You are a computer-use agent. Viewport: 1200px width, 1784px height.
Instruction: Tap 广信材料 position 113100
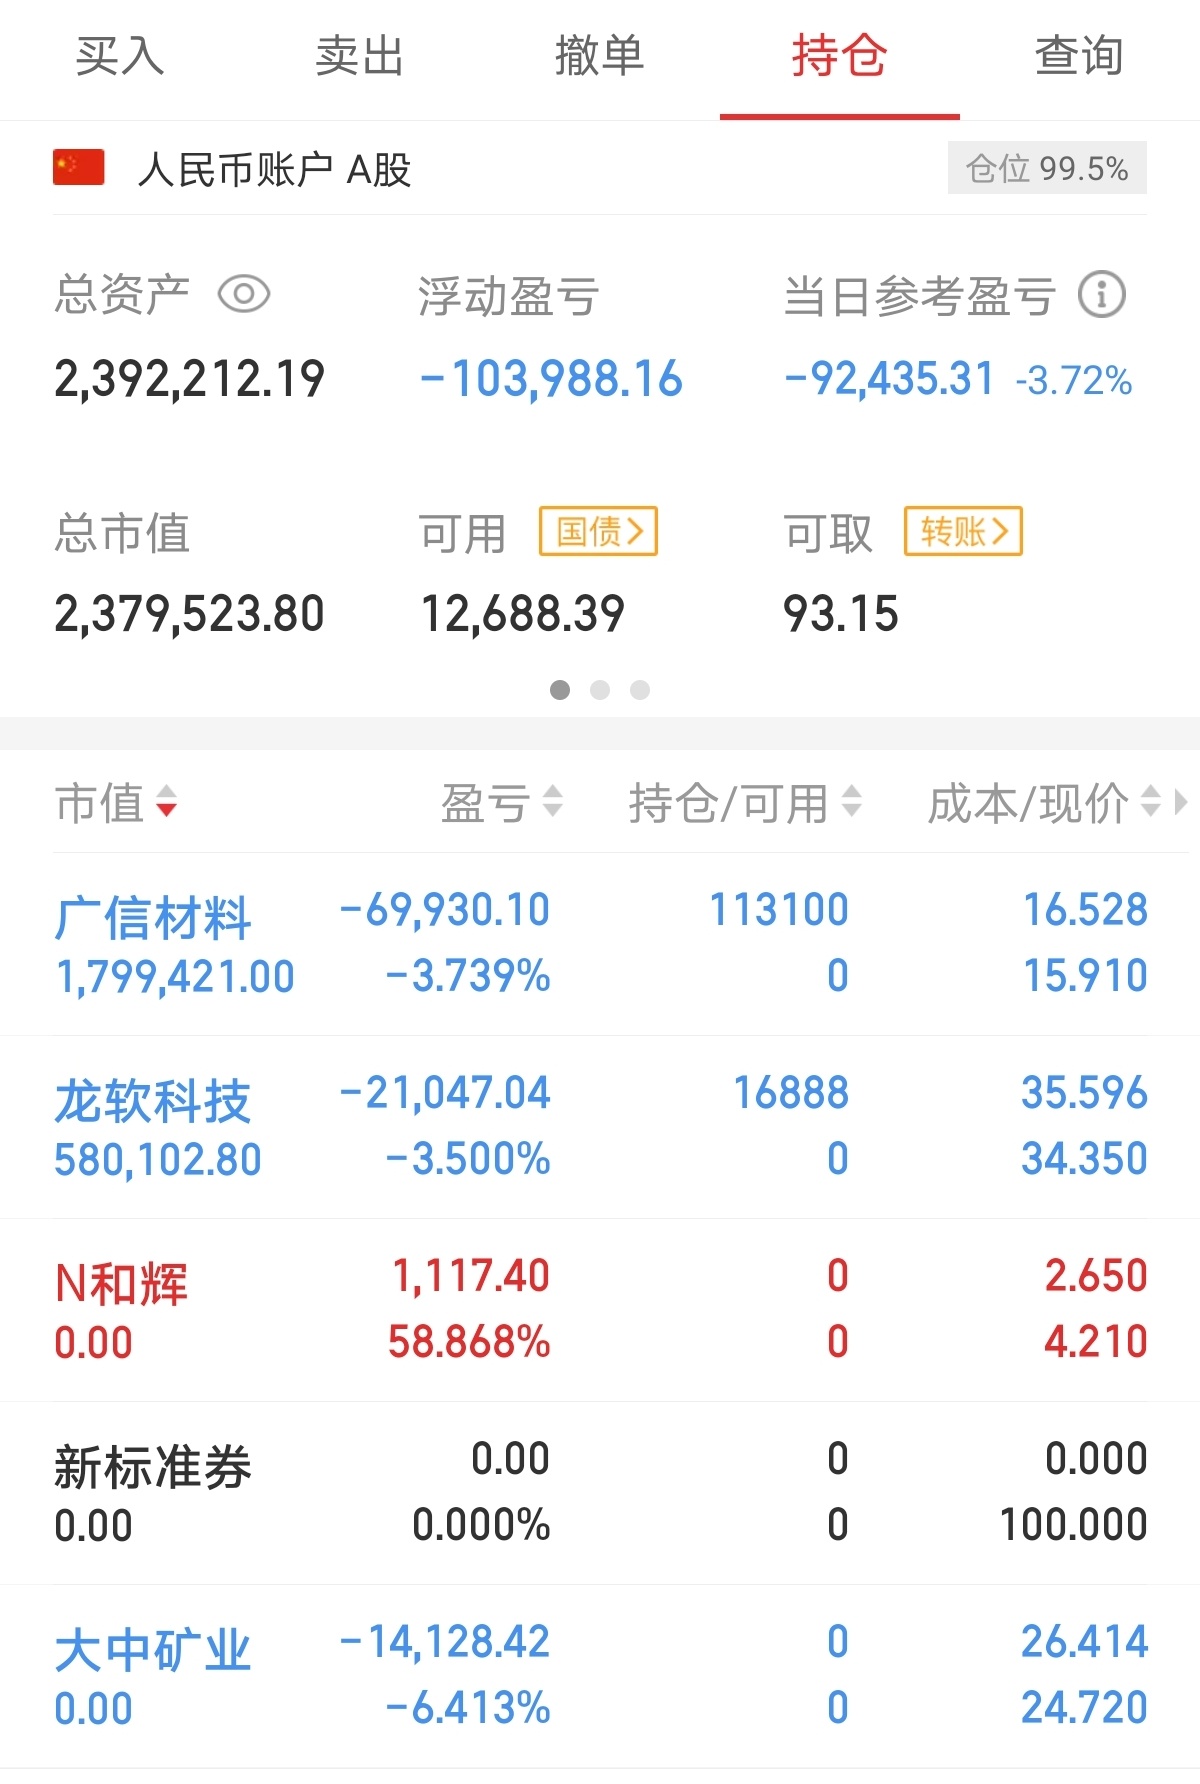tap(779, 910)
